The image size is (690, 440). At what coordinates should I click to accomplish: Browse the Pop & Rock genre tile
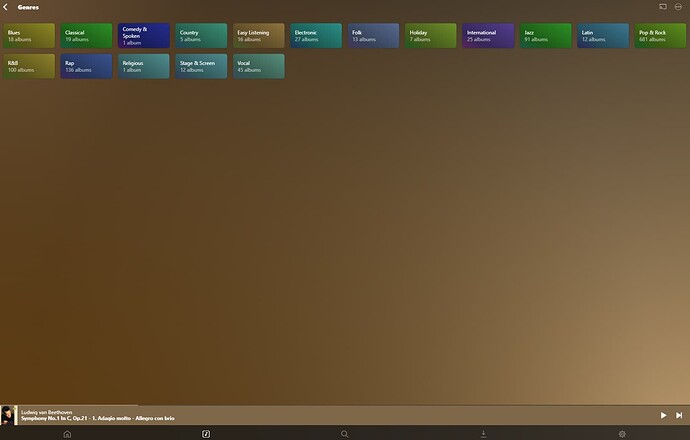pos(661,36)
